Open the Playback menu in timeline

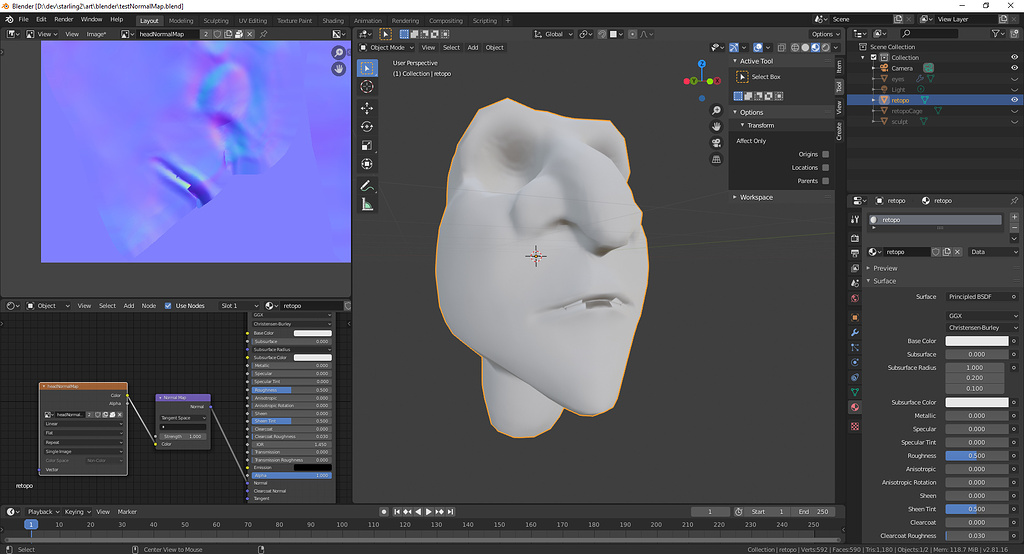click(42, 512)
